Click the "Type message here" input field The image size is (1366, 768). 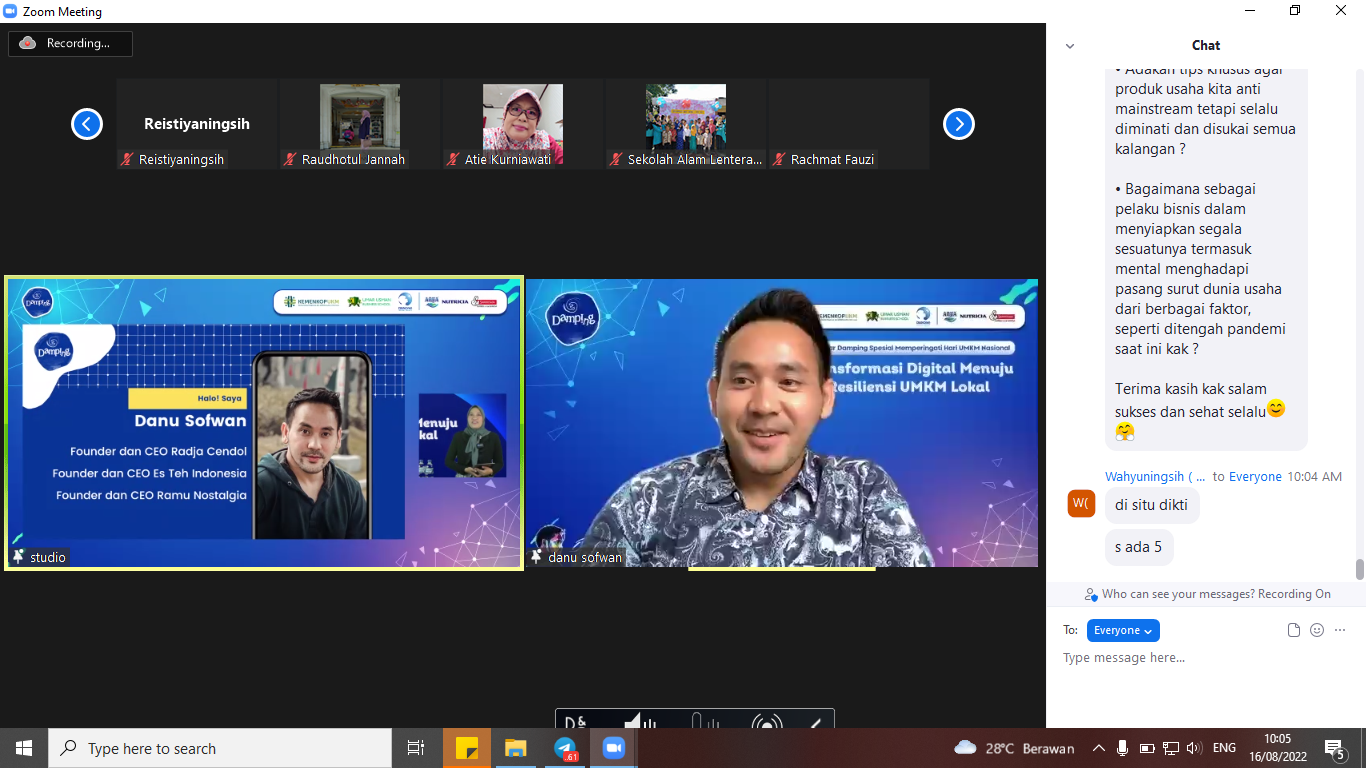[1200, 658]
